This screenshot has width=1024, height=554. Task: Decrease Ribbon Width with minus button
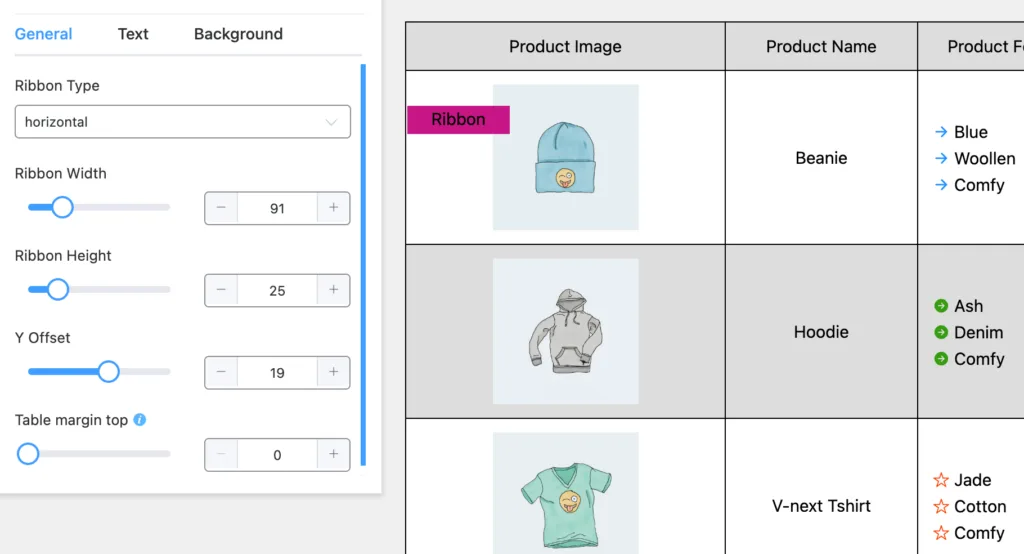pyautogui.click(x=221, y=208)
